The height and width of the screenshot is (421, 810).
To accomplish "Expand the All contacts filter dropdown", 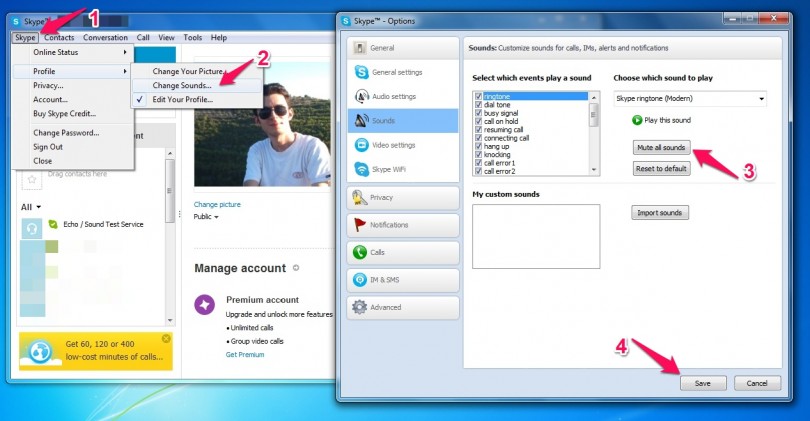I will coord(38,207).
